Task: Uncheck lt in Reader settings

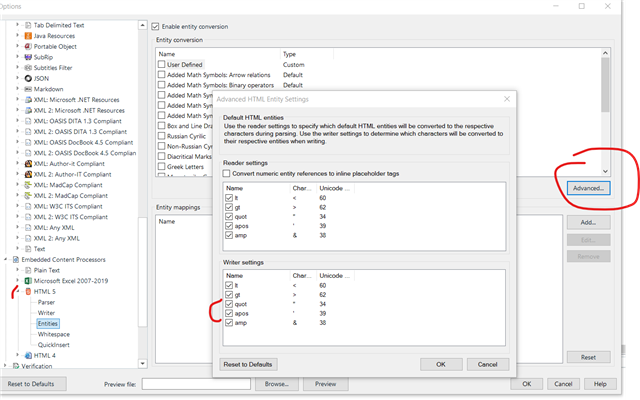Action: click(x=229, y=198)
